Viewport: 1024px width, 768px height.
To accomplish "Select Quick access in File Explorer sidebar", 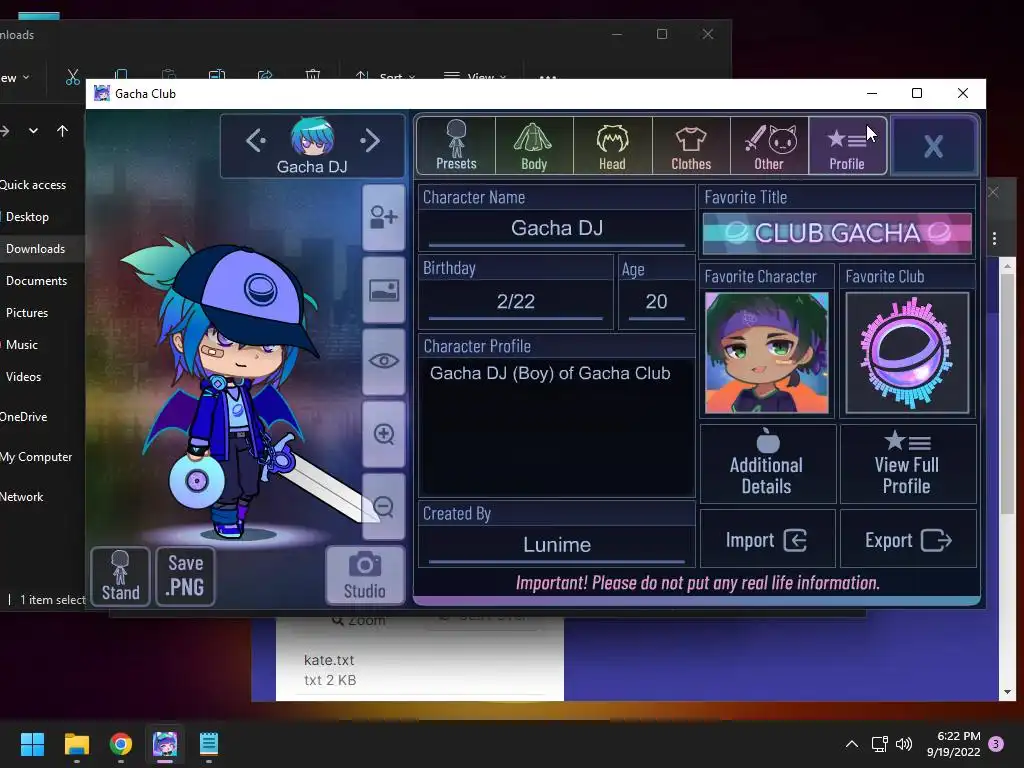I will coord(33,185).
